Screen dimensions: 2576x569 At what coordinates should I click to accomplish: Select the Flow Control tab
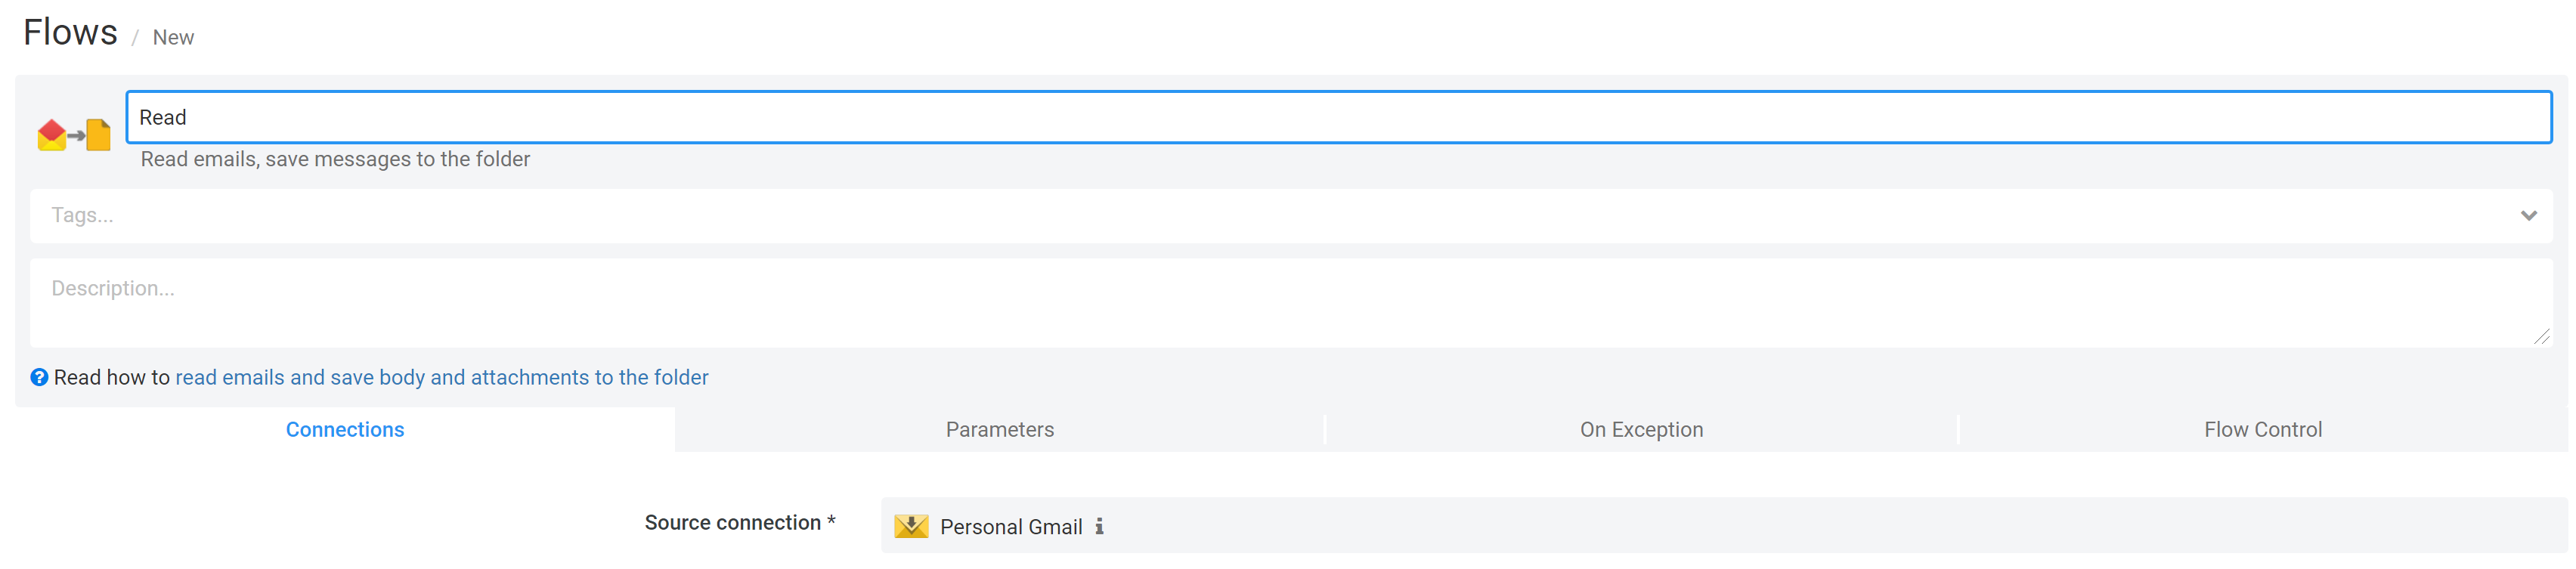click(x=2263, y=429)
